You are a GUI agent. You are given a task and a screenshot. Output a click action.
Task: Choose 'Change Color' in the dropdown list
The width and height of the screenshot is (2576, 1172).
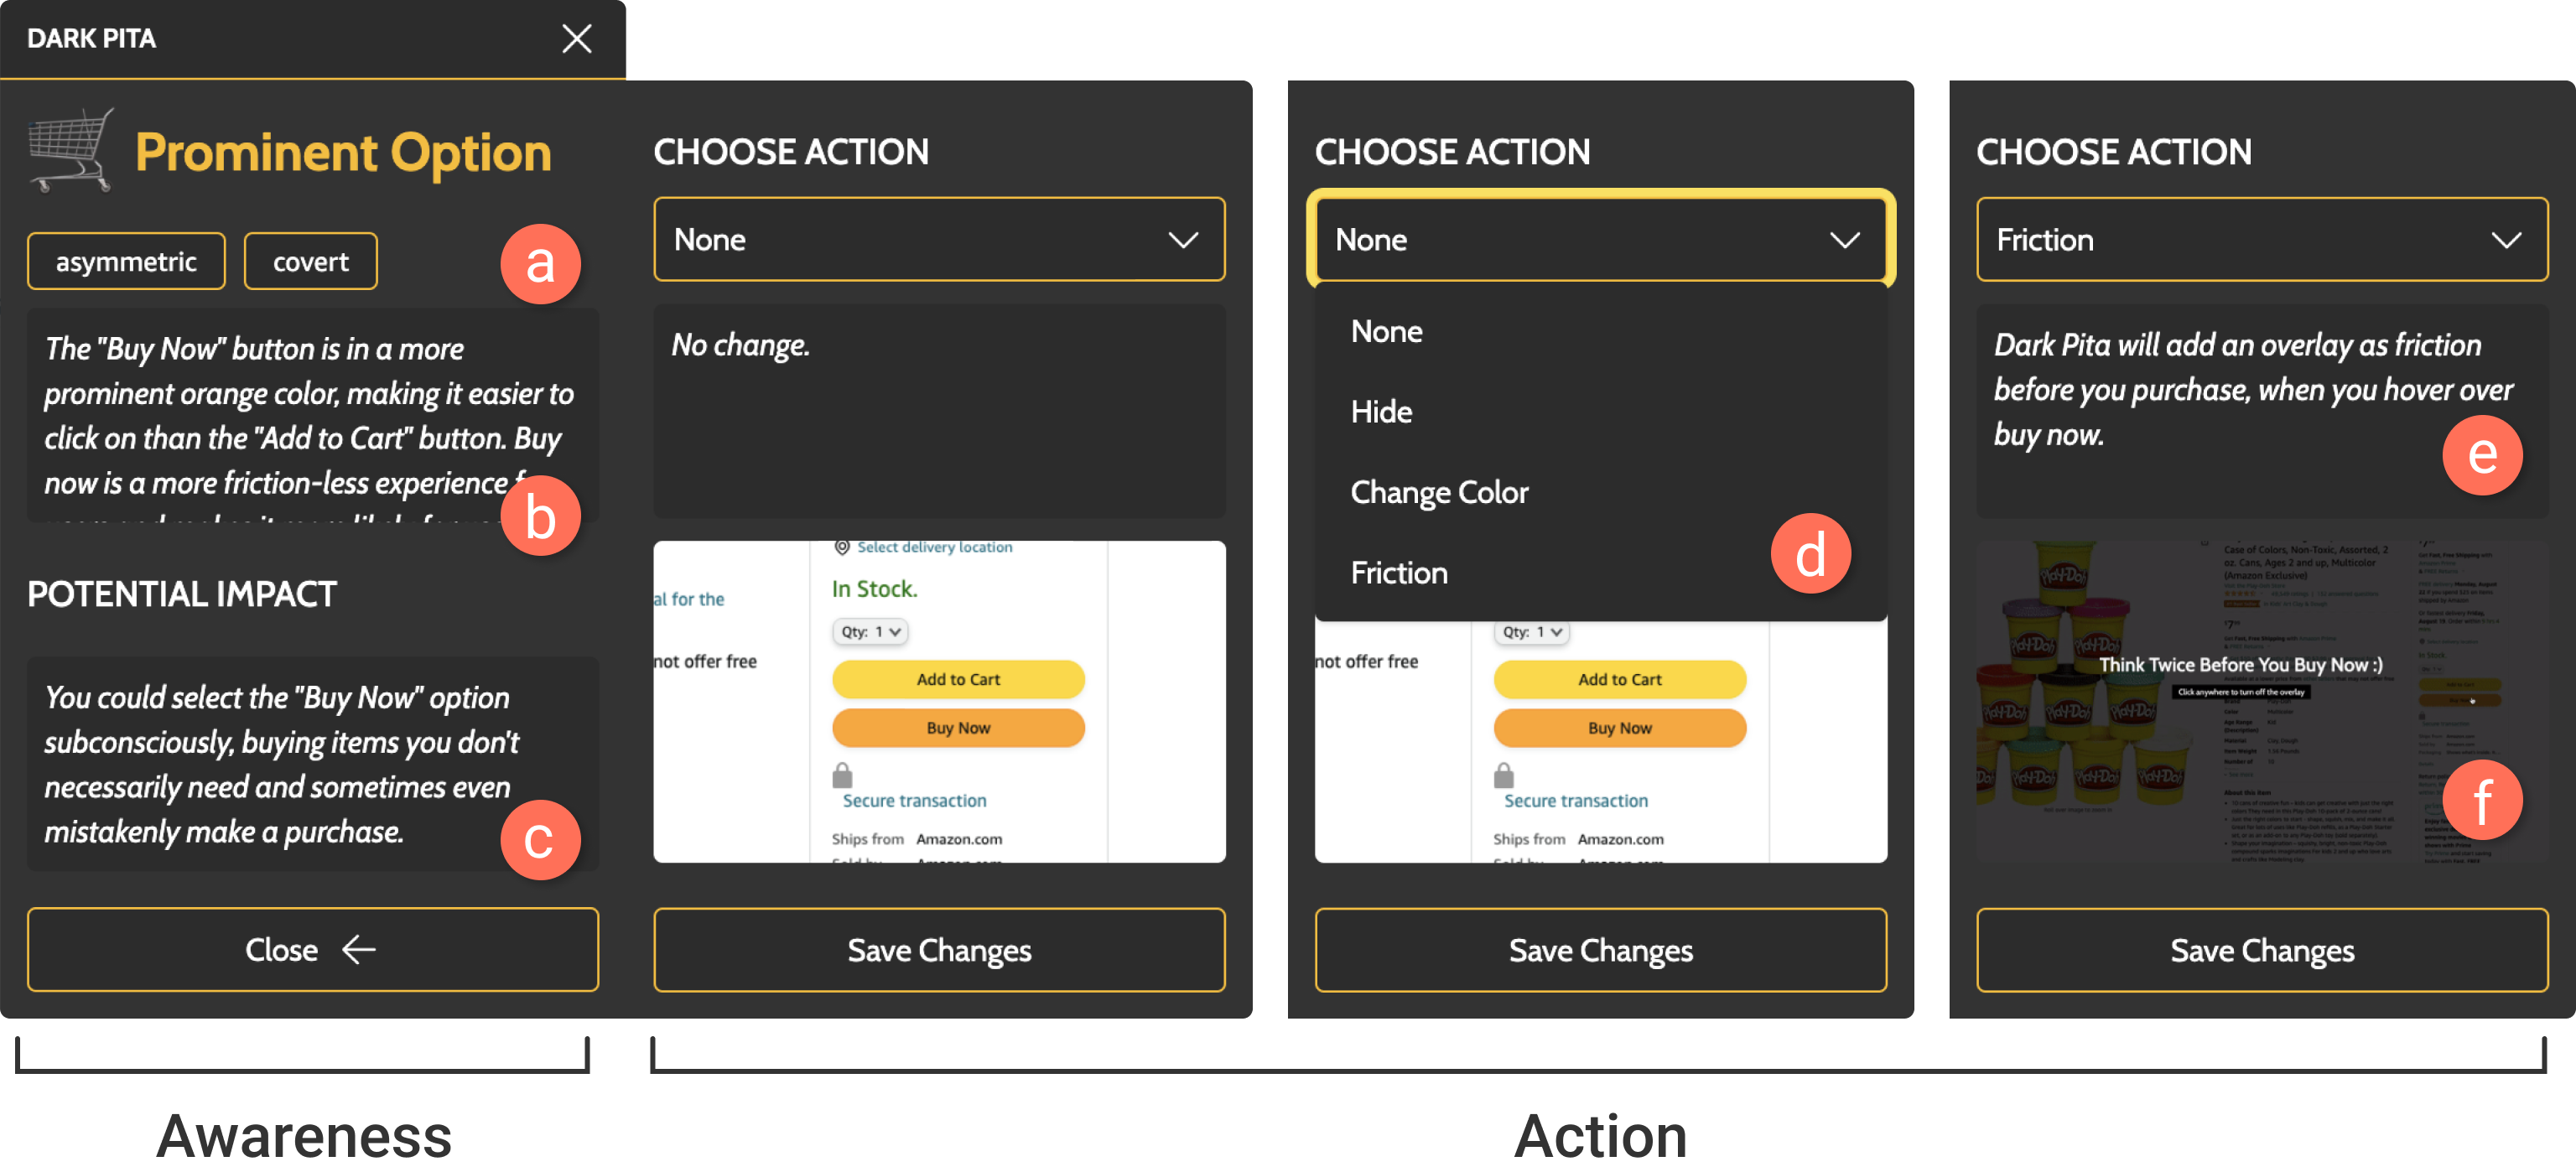pyautogui.click(x=1439, y=493)
